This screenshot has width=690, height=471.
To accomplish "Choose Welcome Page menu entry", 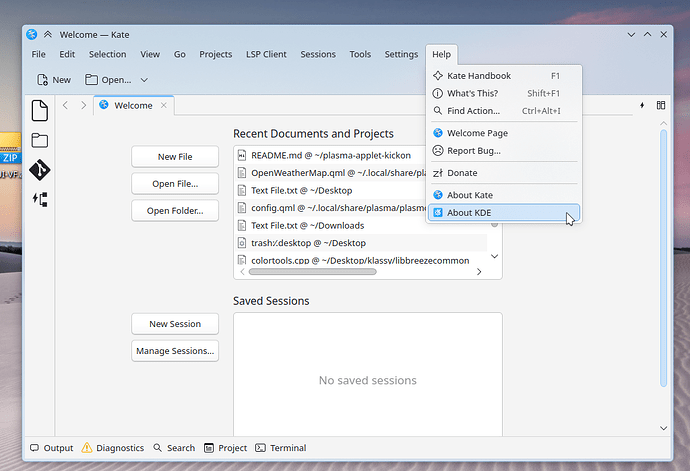I will point(504,133).
